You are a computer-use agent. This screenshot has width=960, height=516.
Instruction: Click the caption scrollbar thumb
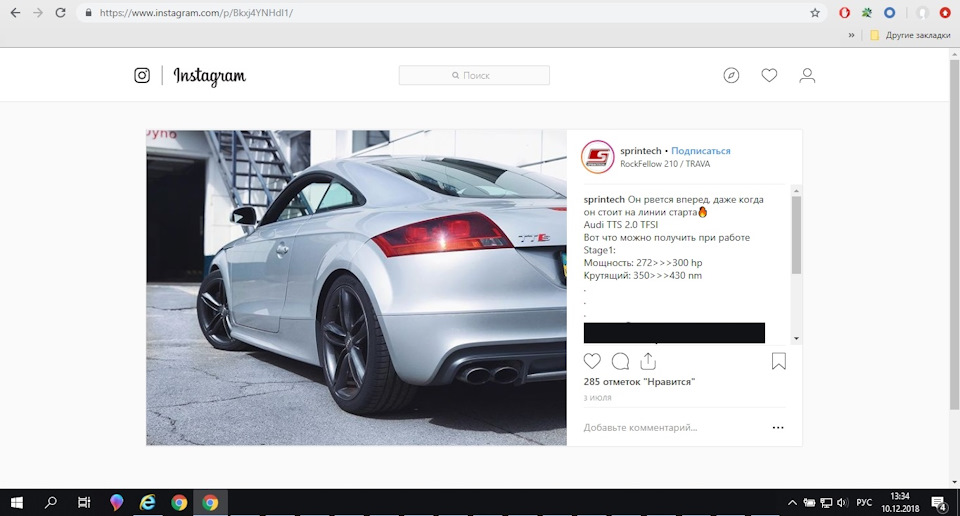[x=796, y=235]
